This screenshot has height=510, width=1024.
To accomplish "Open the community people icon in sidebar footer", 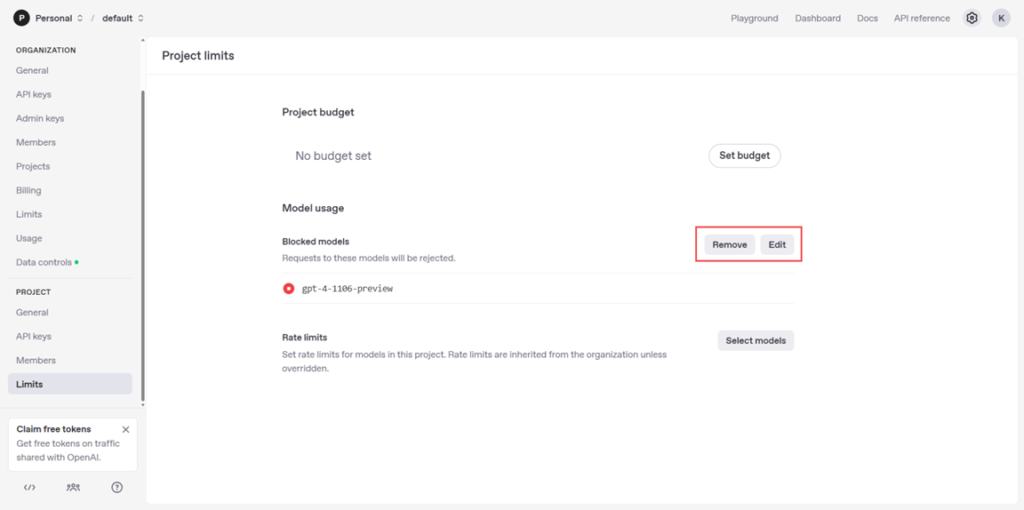I will pyautogui.click(x=73, y=488).
